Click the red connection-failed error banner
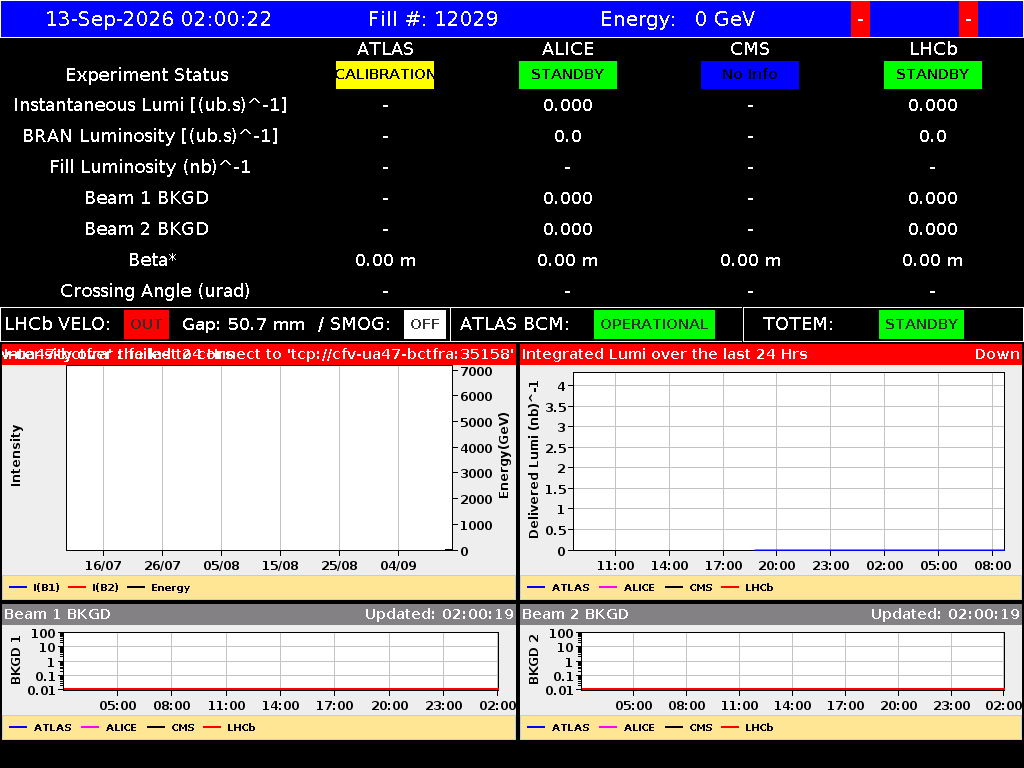Viewport: 1024px width, 768px height. click(x=259, y=355)
